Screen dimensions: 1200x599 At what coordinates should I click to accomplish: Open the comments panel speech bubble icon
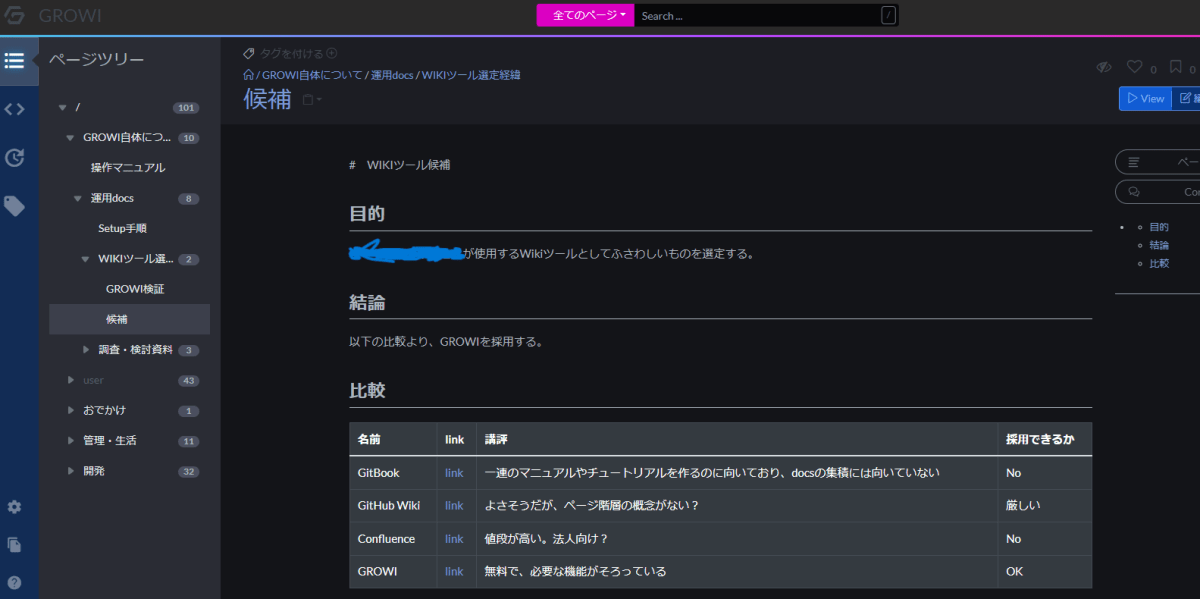[1133, 191]
